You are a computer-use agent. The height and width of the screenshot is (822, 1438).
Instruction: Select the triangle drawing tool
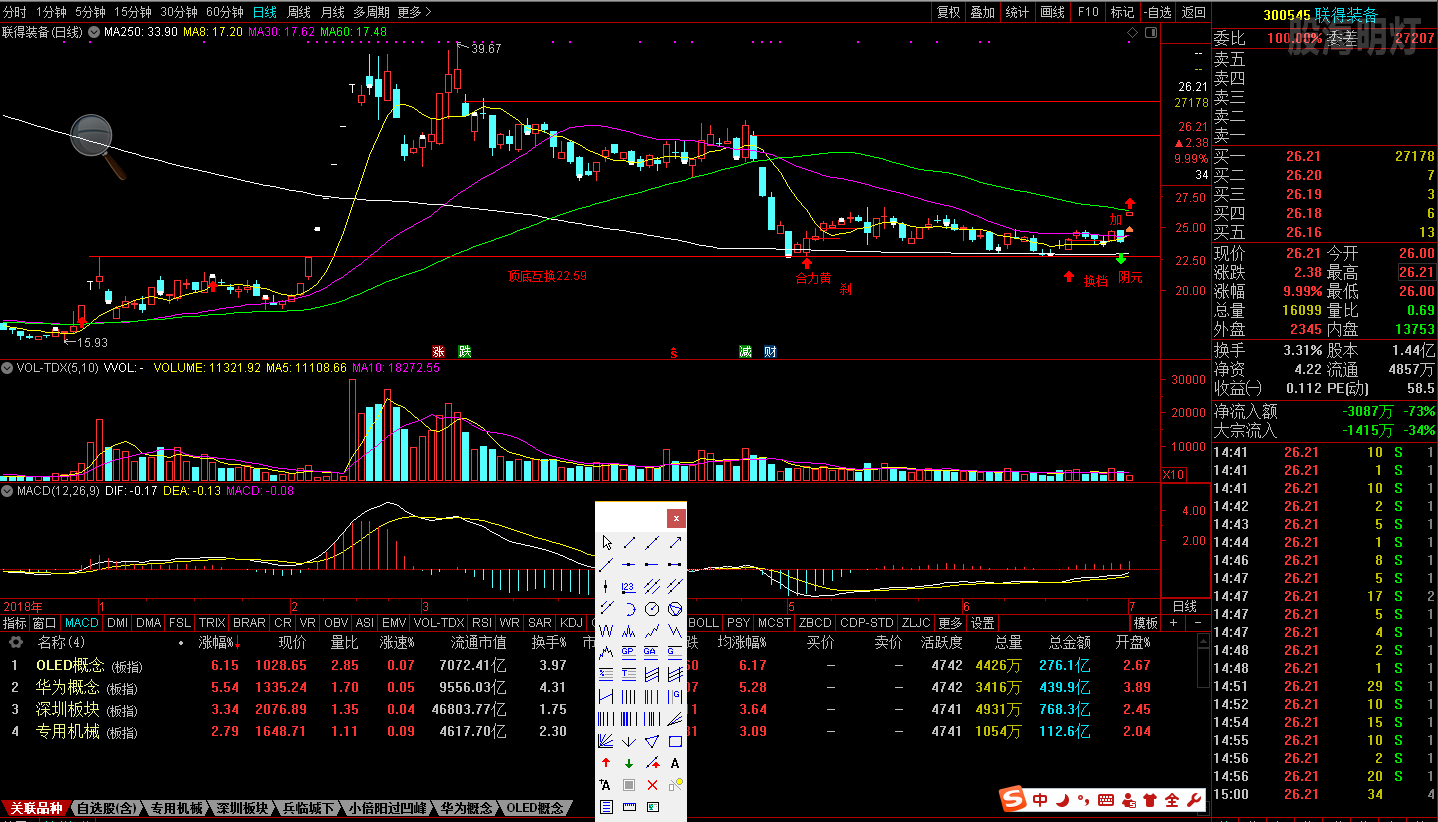point(652,741)
